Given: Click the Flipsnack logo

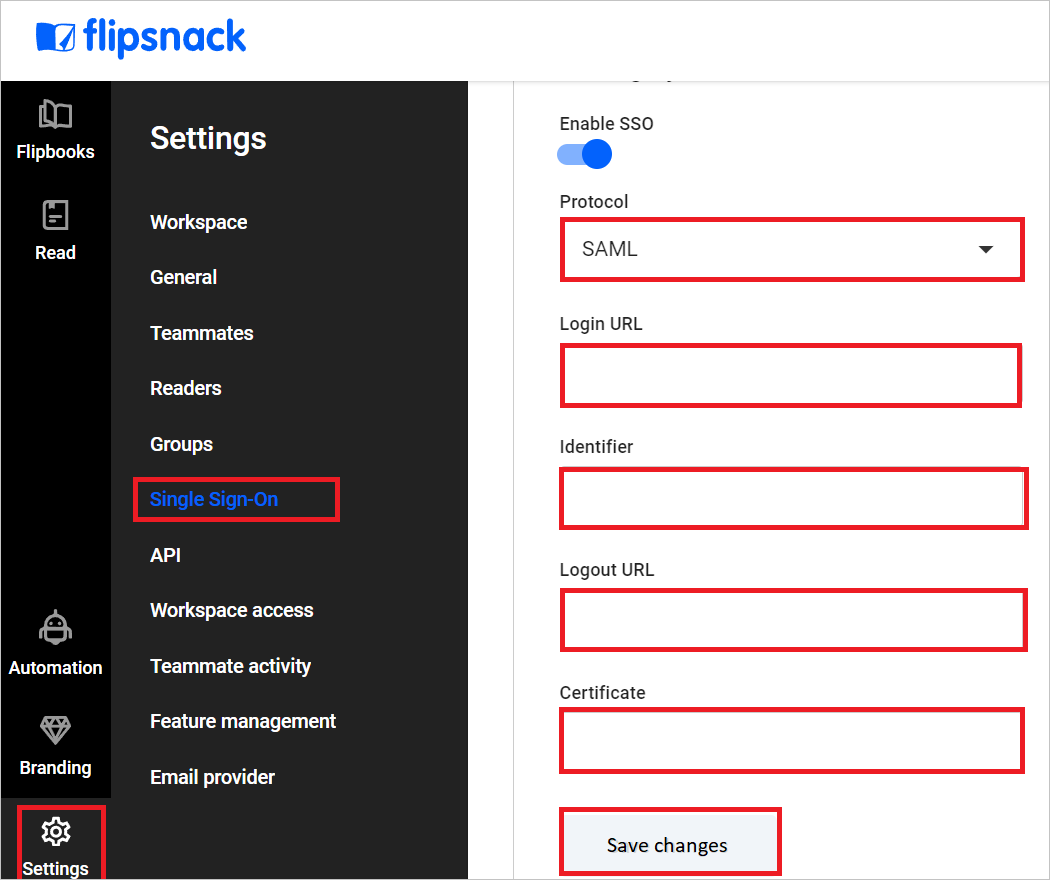Looking at the screenshot, I should tap(140, 37).
